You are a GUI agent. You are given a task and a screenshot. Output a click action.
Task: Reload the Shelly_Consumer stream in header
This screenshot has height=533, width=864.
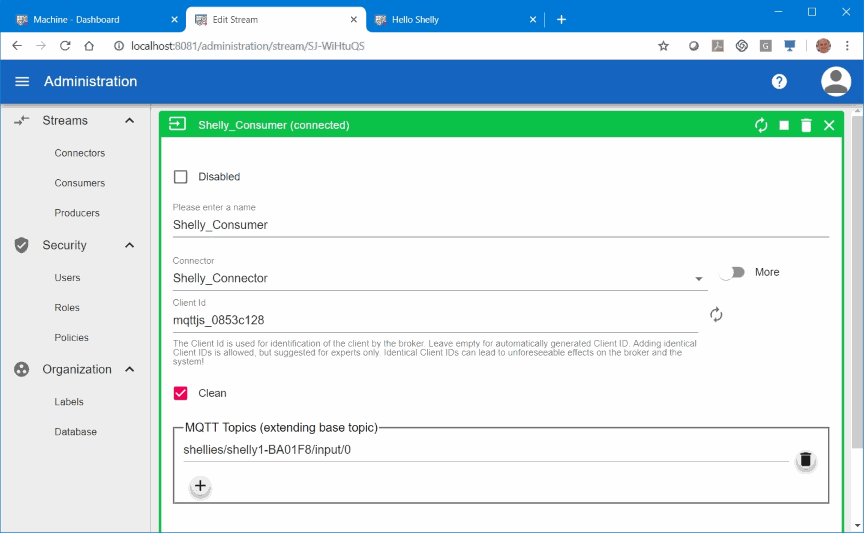(x=761, y=125)
